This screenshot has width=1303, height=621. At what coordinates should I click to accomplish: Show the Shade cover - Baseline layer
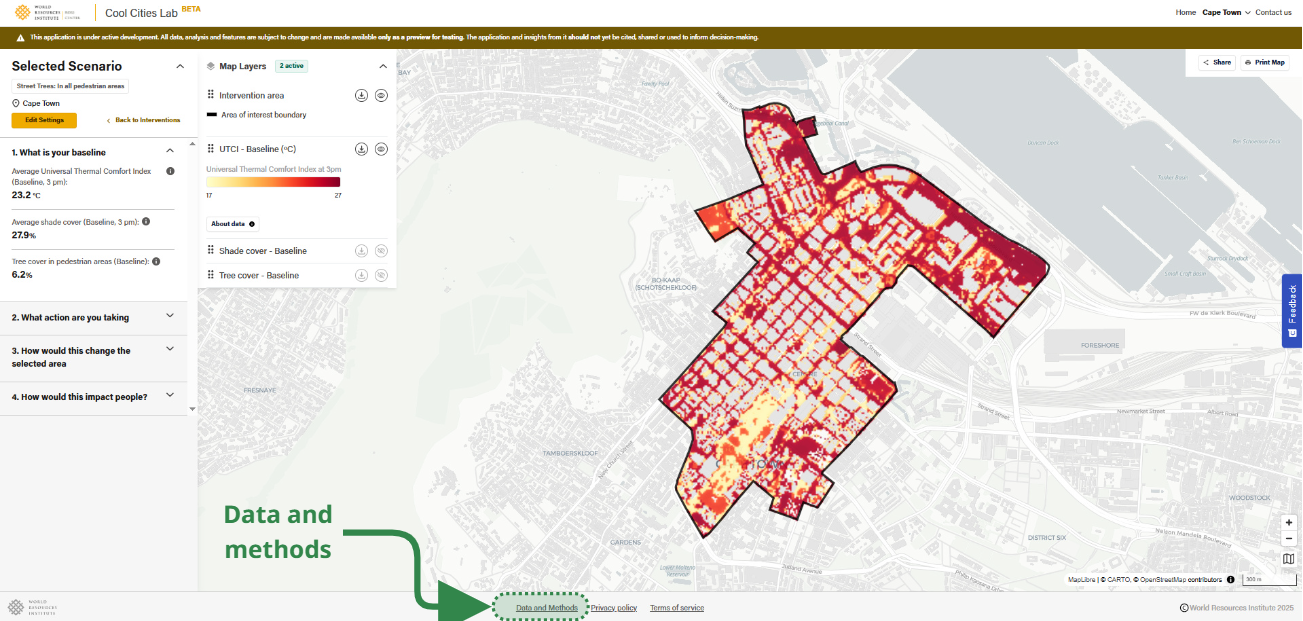[x=381, y=251]
